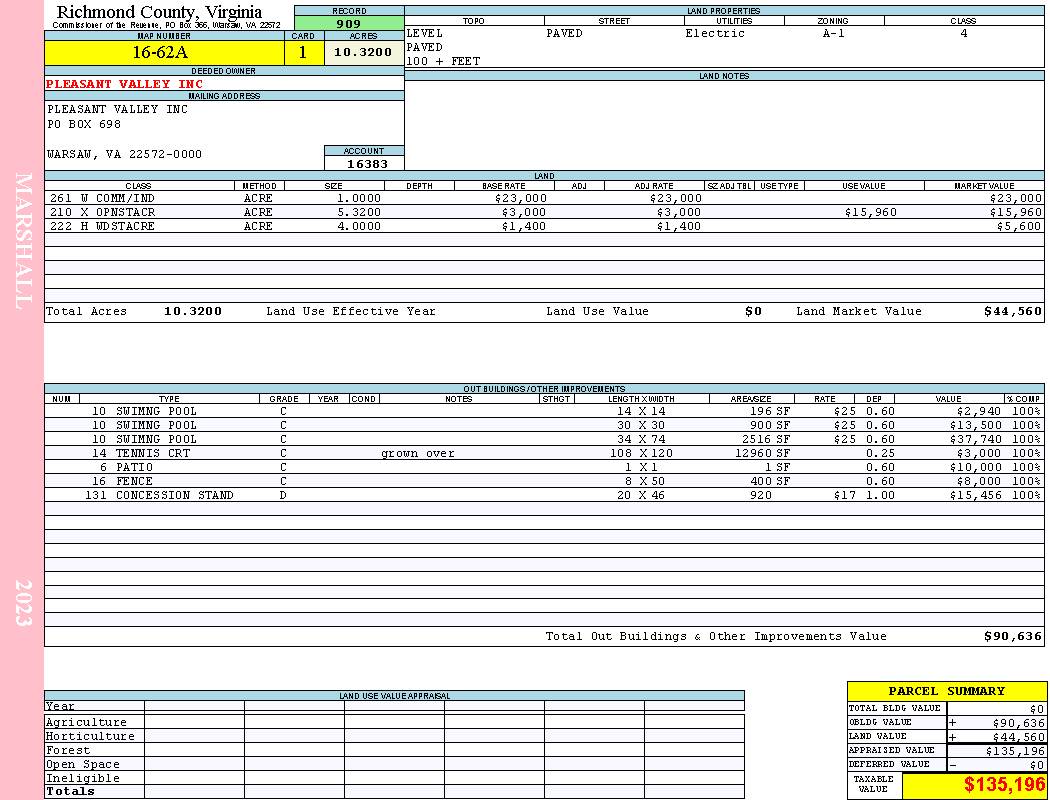Select the 2023 year sidebar label
The height and width of the screenshot is (800, 1050).
point(23,603)
